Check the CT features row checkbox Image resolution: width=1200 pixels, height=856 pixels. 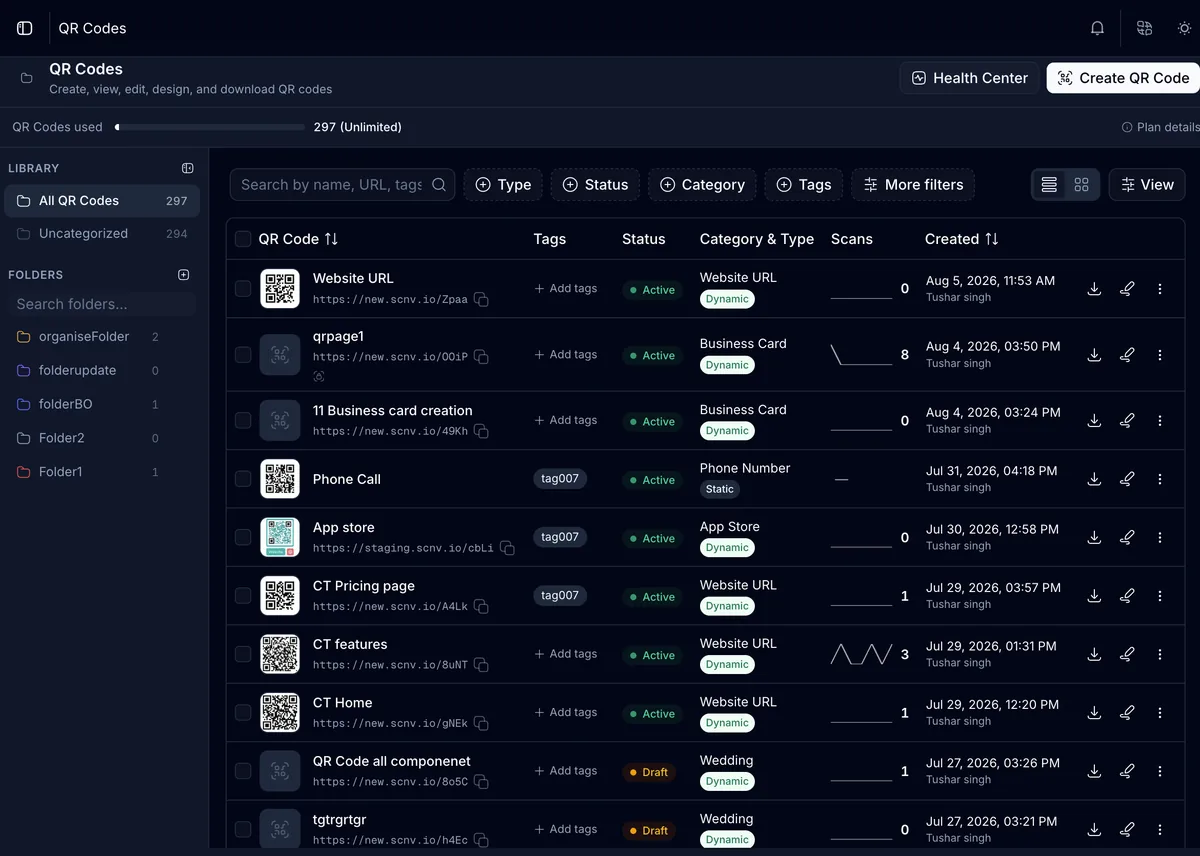(243, 654)
